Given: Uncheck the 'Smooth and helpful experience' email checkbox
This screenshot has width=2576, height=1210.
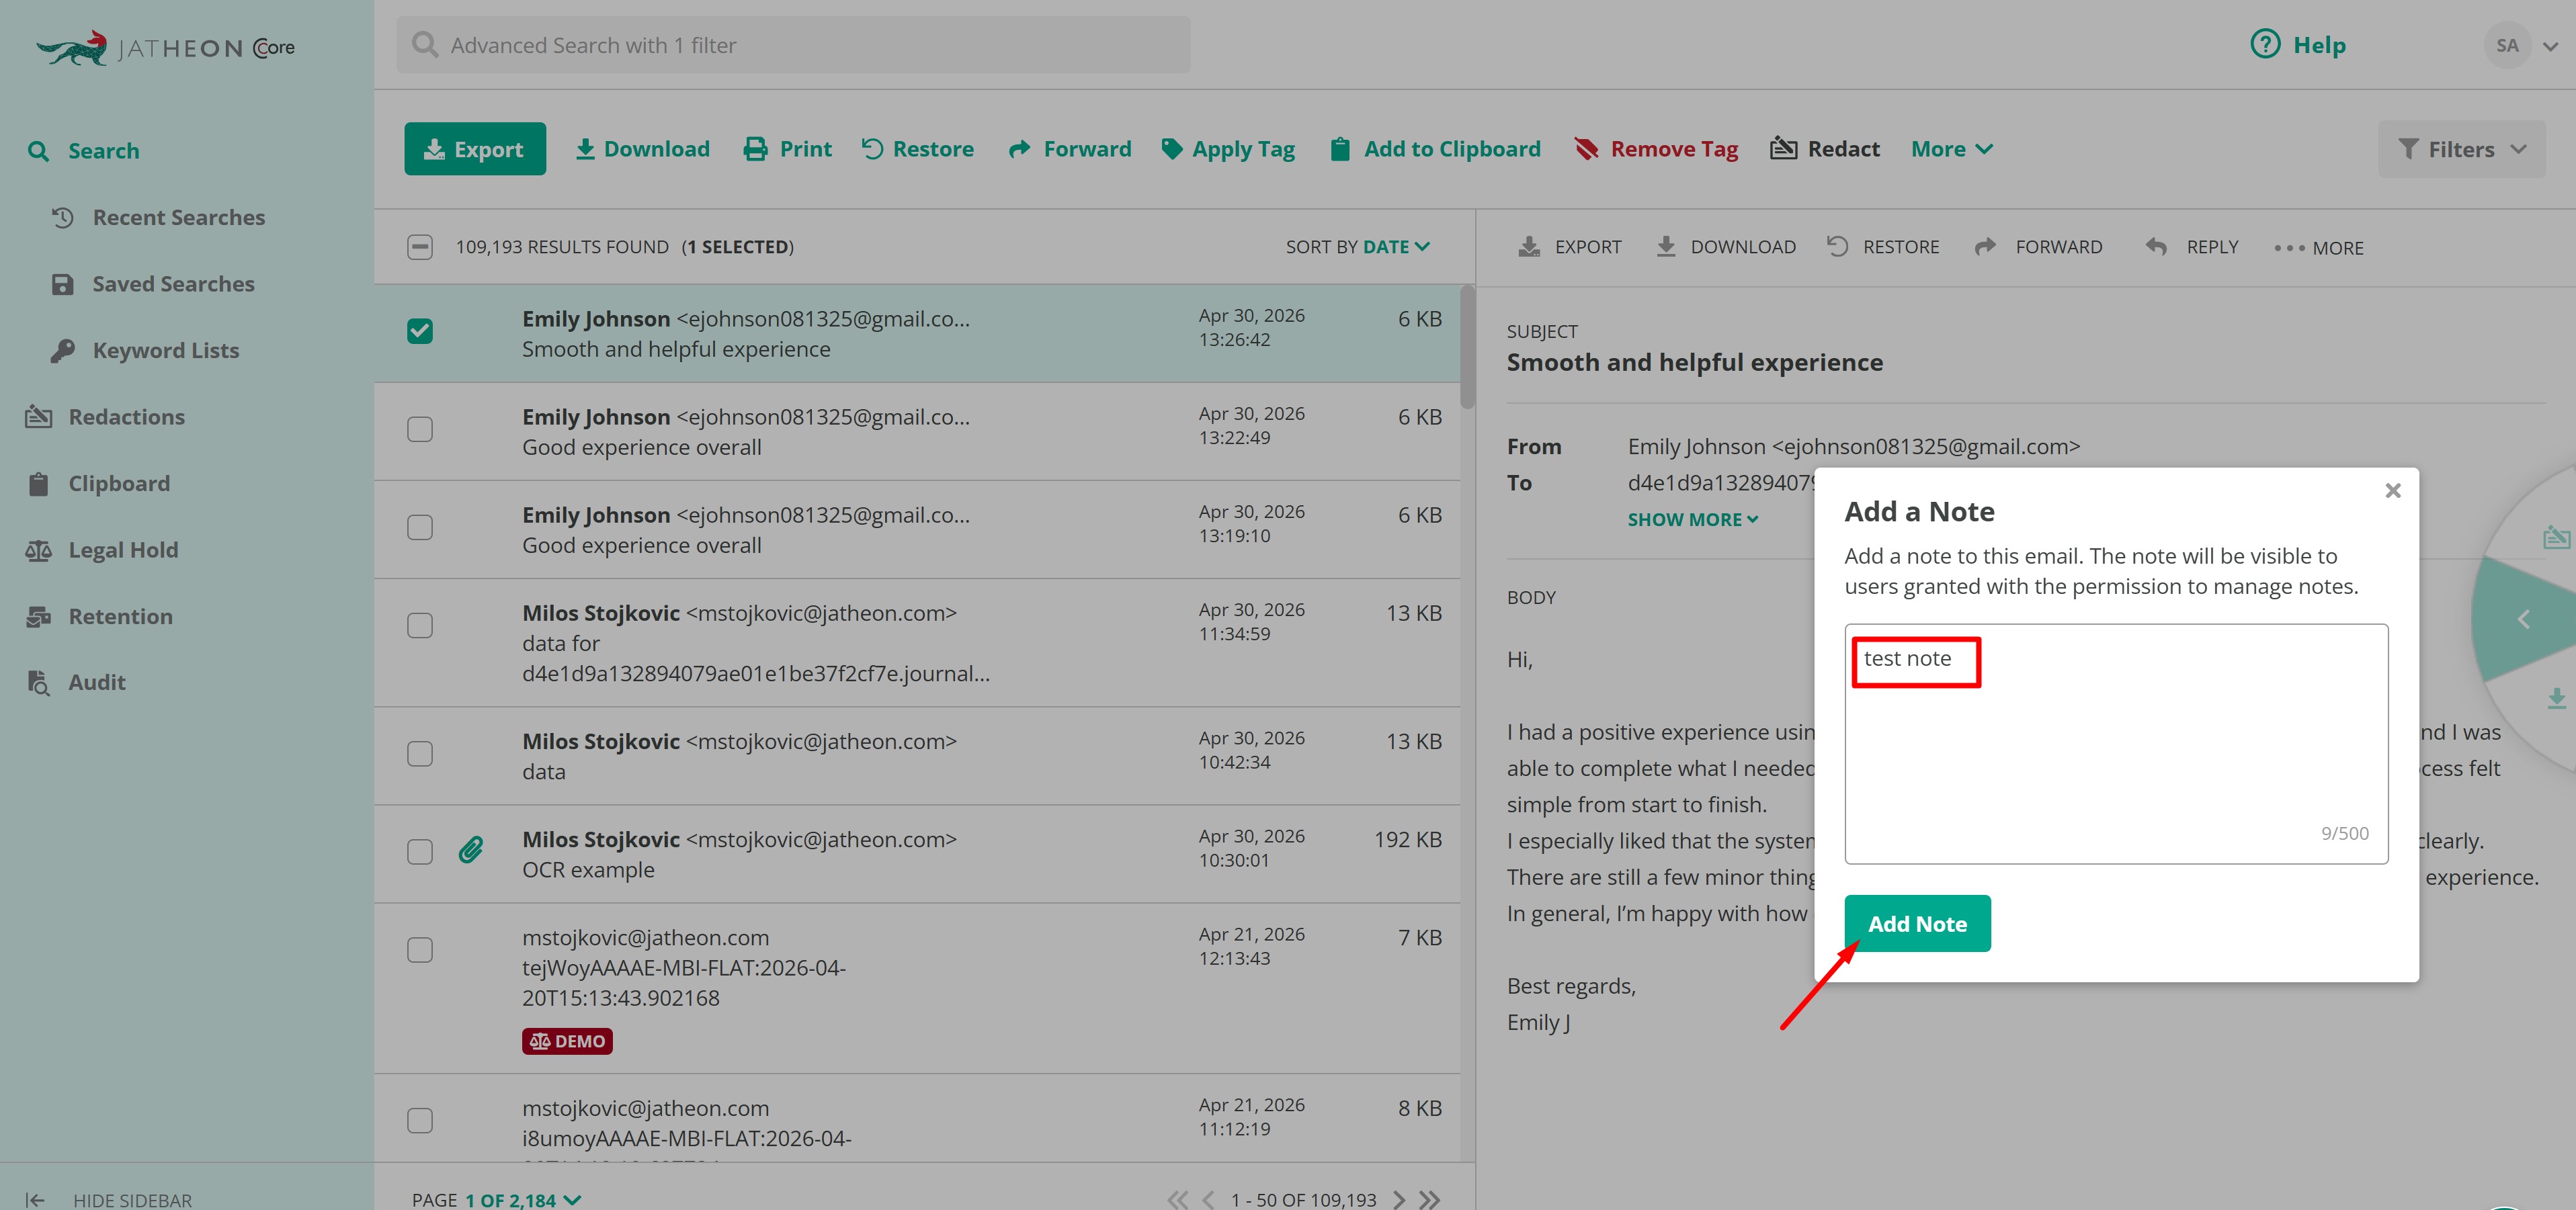Looking at the screenshot, I should coord(420,331).
